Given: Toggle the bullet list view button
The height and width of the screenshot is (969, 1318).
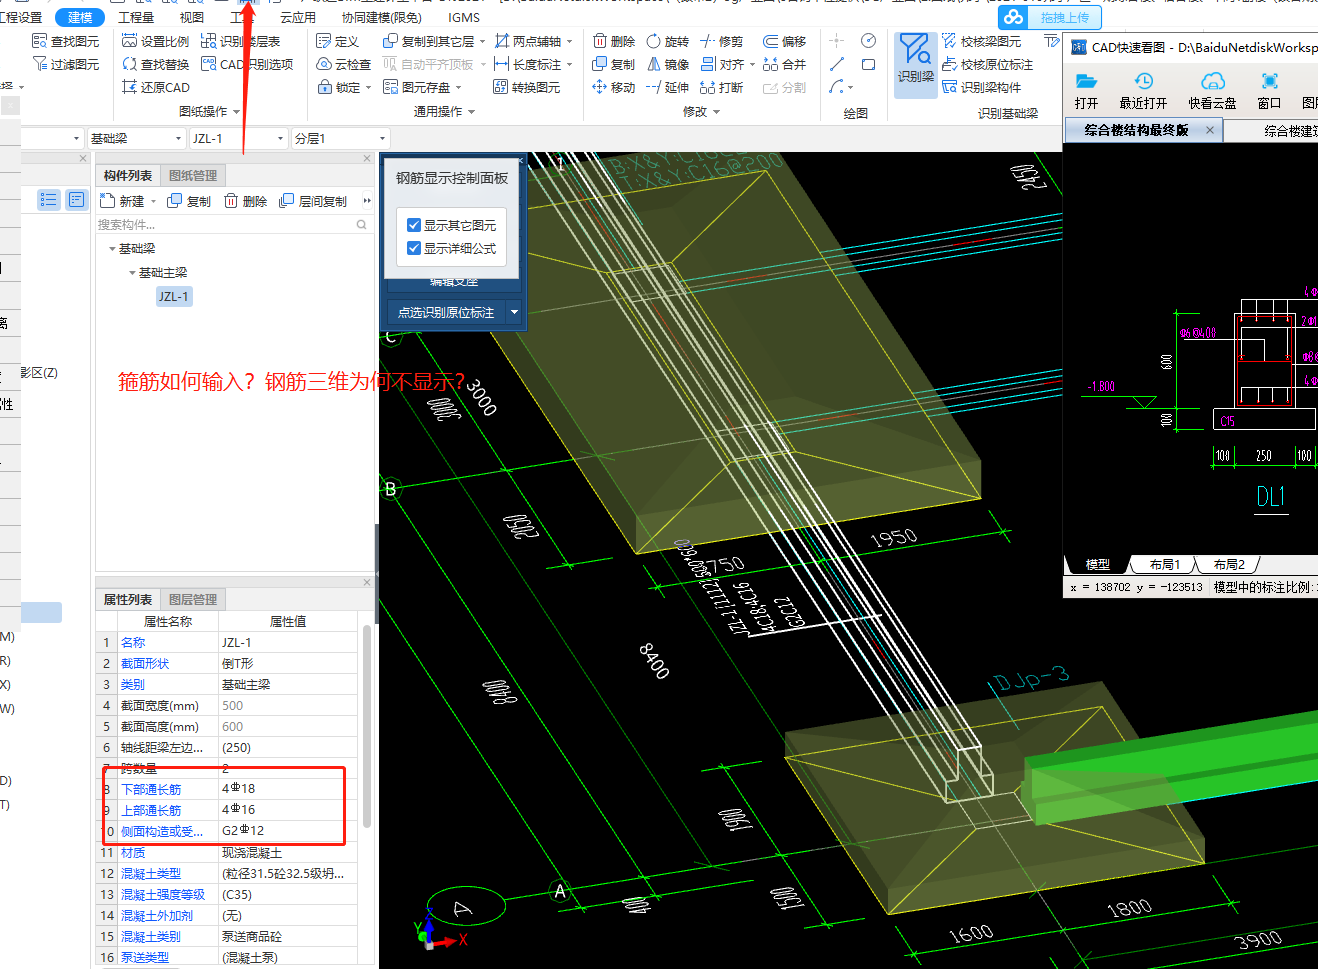Looking at the screenshot, I should (x=48, y=200).
